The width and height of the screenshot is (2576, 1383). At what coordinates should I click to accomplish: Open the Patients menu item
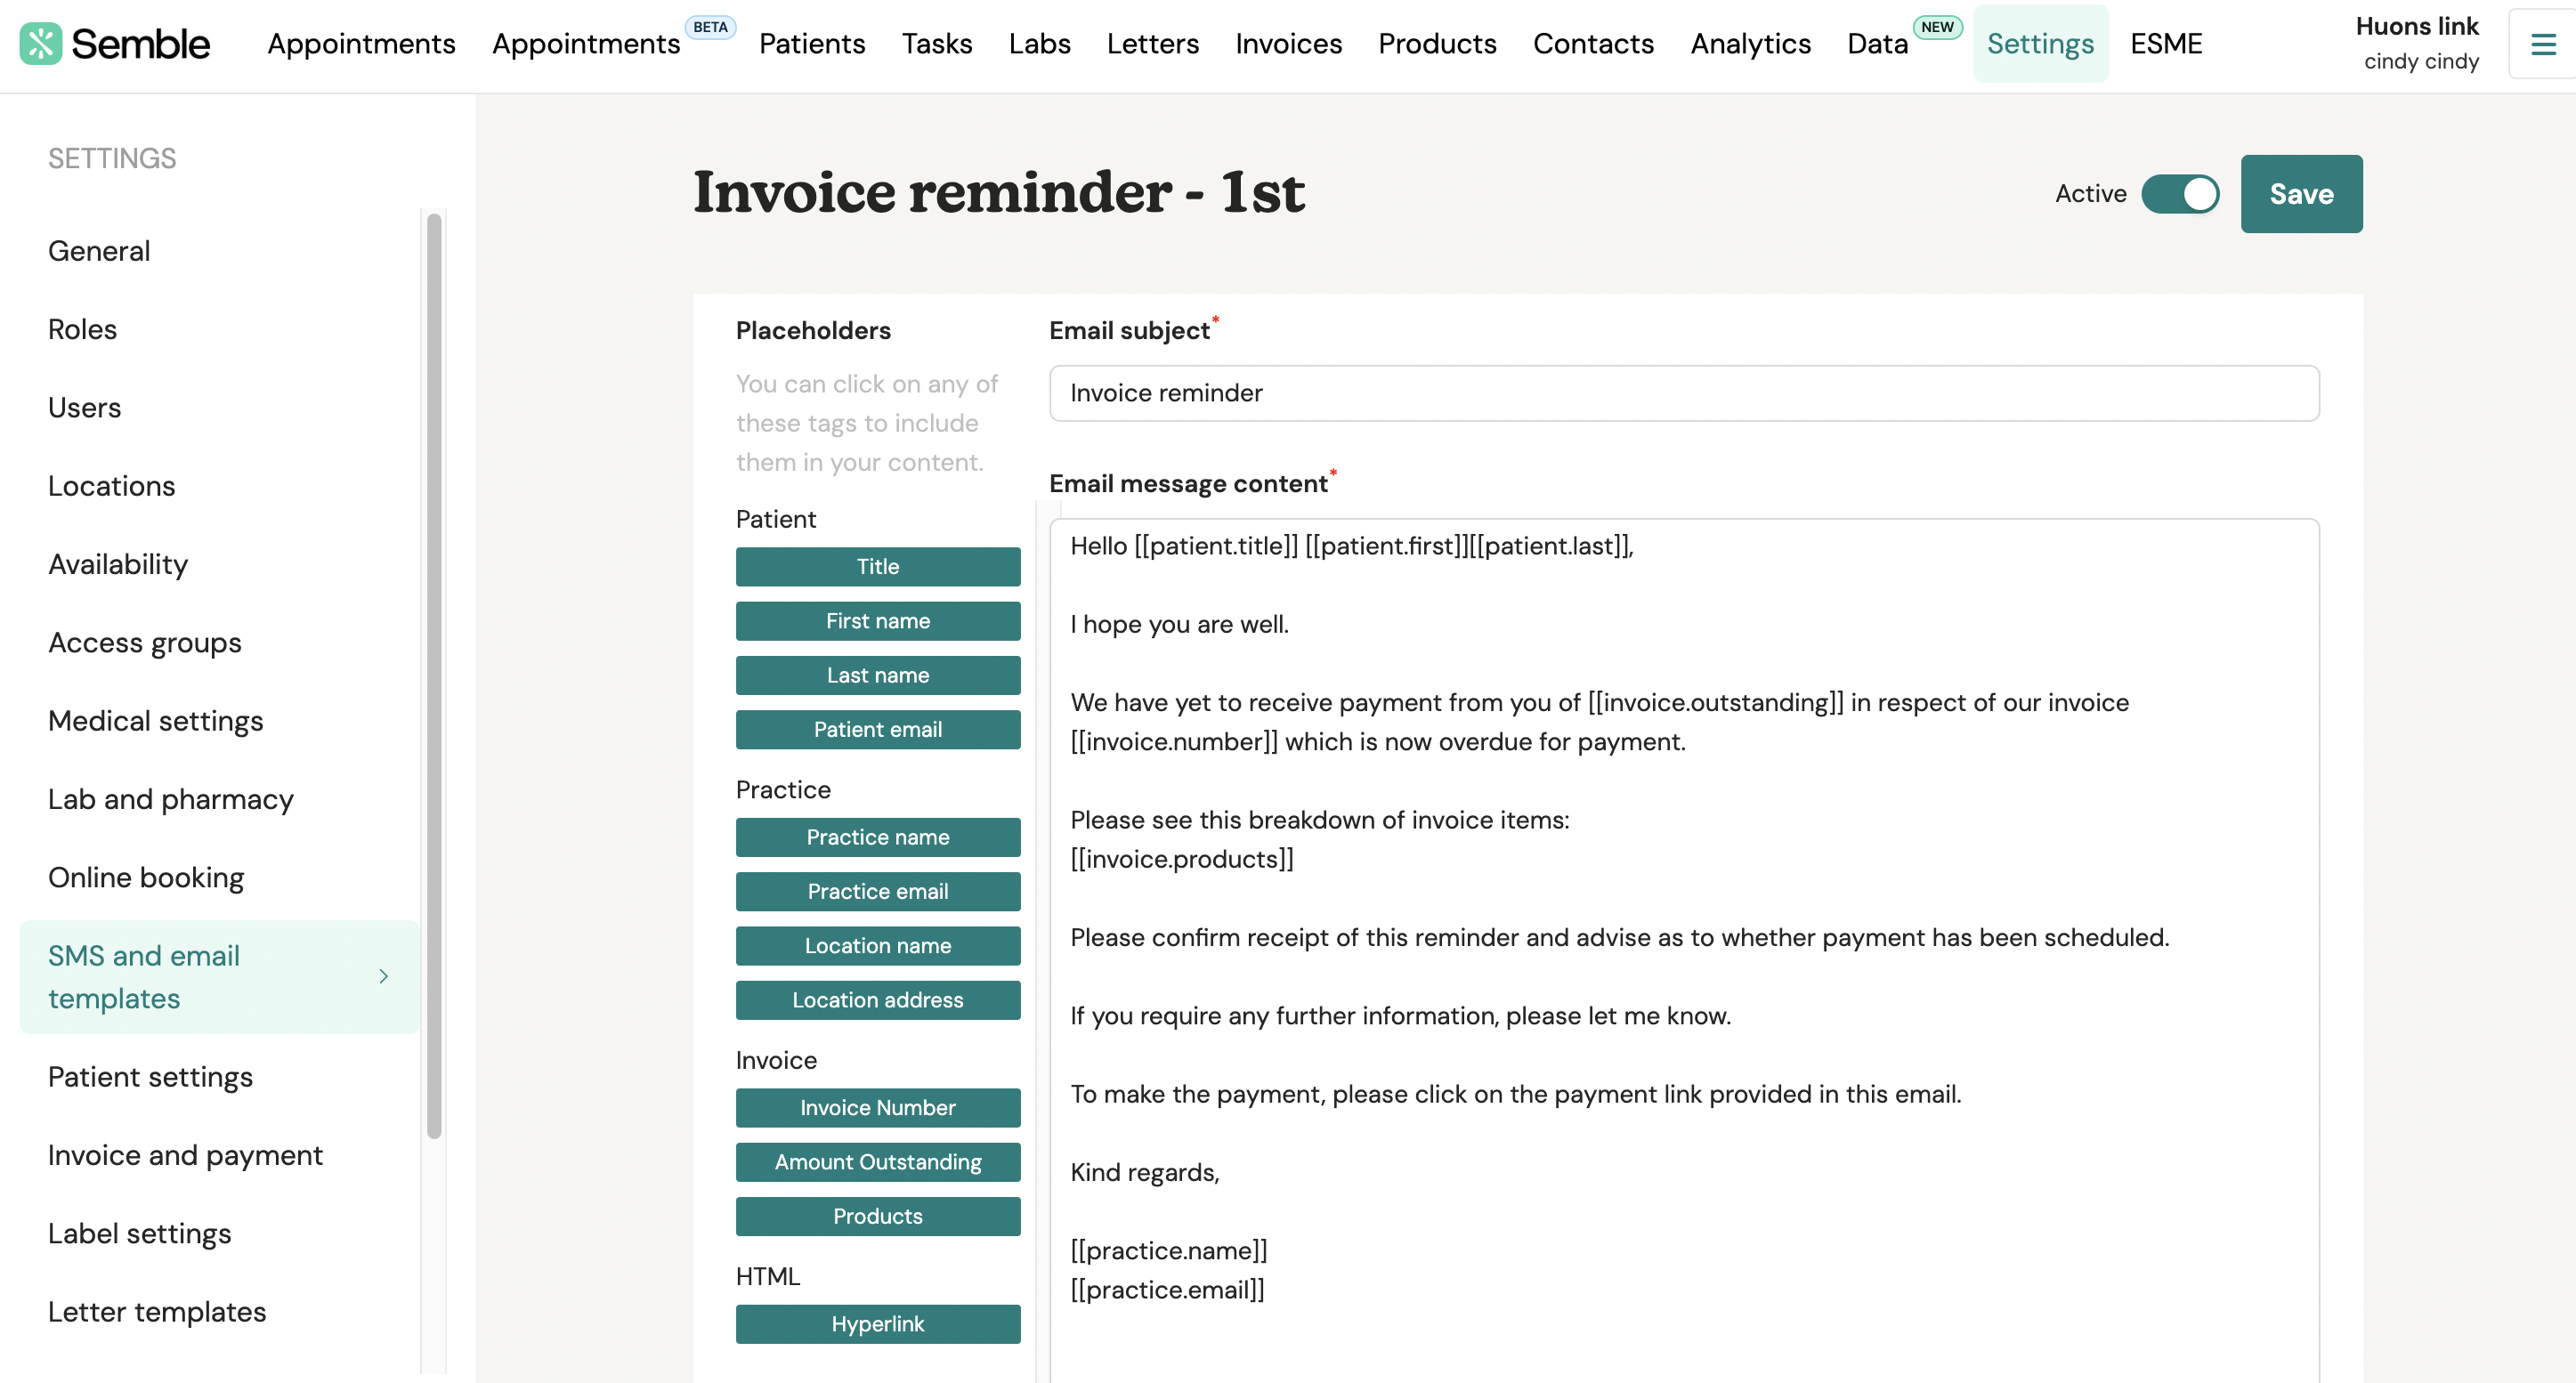(812, 44)
